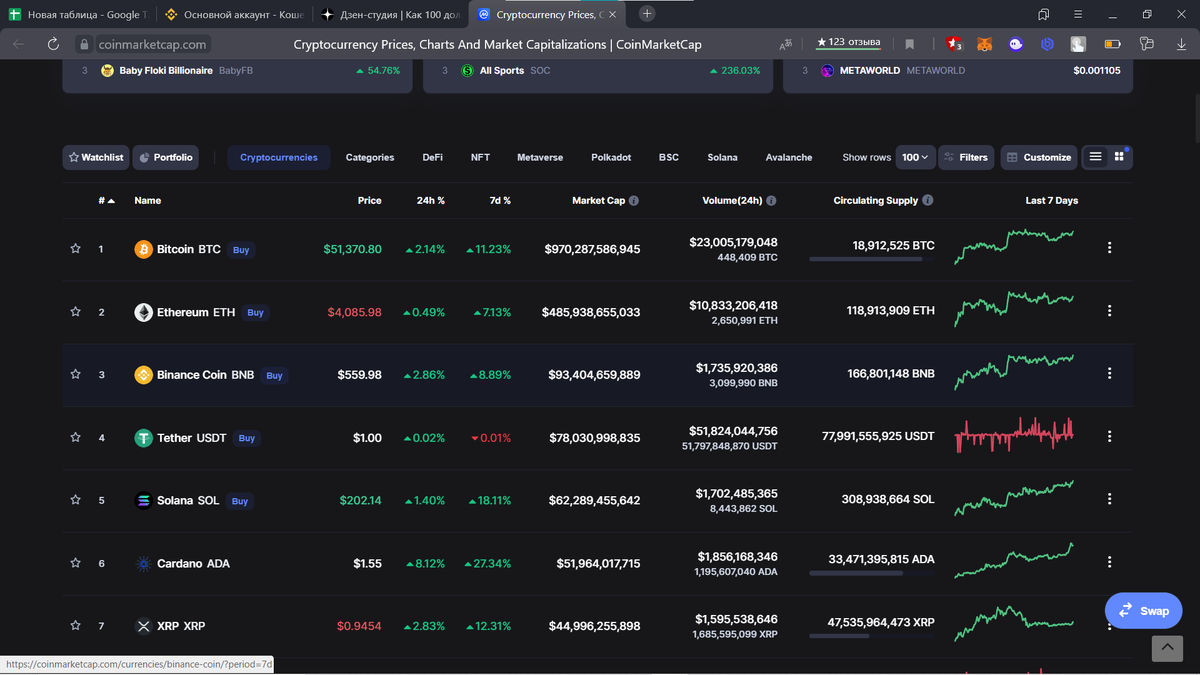Switch to list view layout
Image resolution: width=1200 pixels, height=675 pixels.
tap(1096, 157)
